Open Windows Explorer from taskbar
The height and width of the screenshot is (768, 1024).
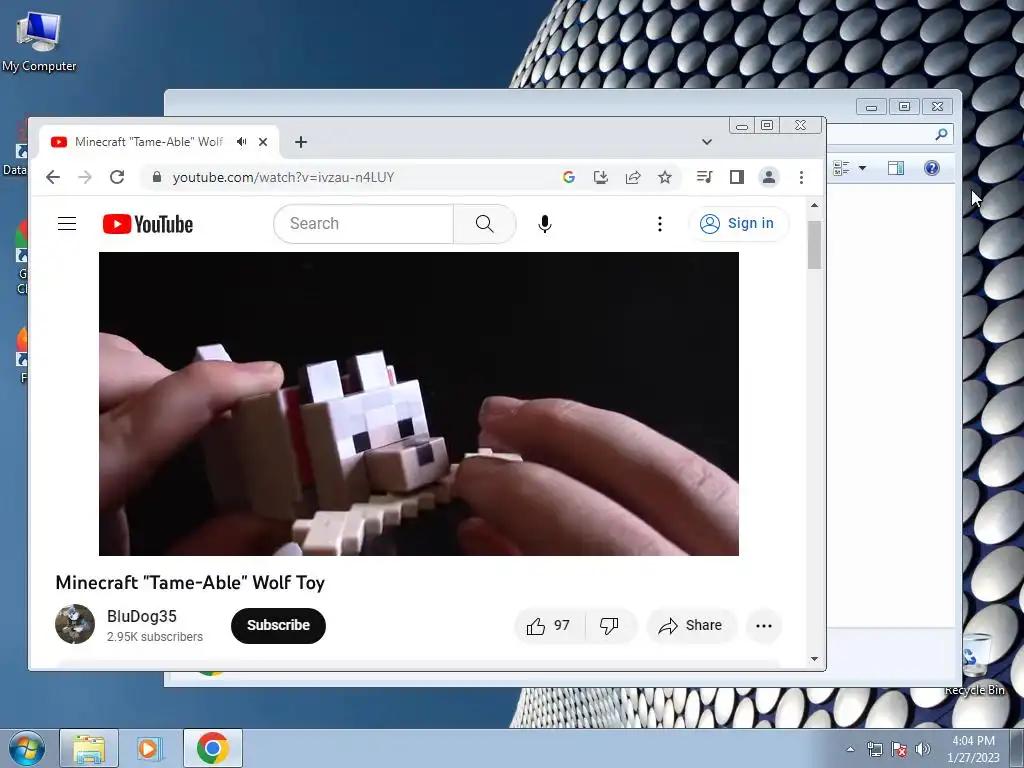tap(89, 748)
